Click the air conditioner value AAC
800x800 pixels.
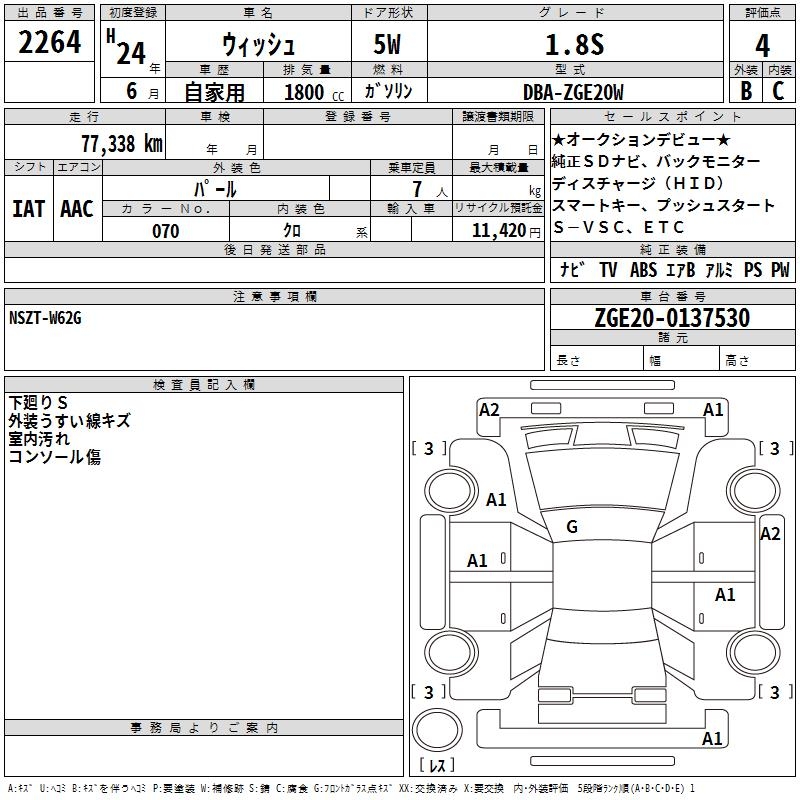tap(77, 209)
